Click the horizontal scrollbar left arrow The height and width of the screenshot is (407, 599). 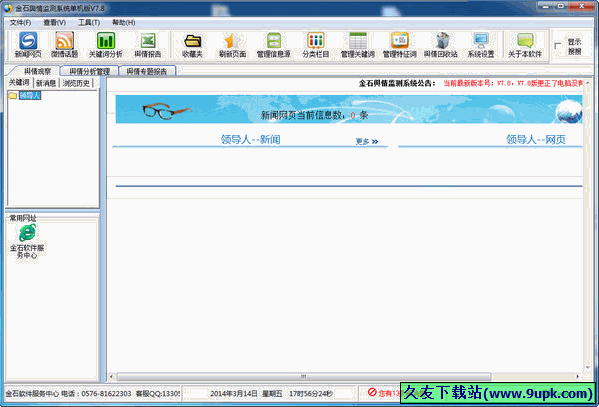tap(111, 377)
